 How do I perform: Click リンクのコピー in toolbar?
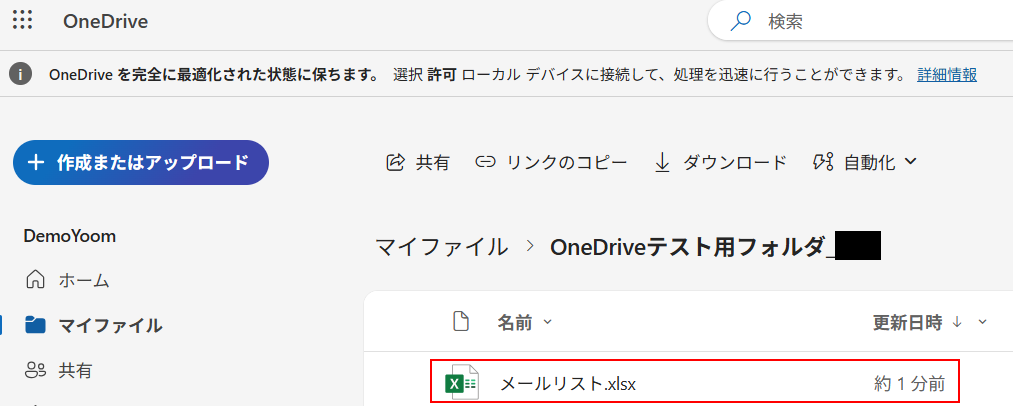(x=551, y=162)
